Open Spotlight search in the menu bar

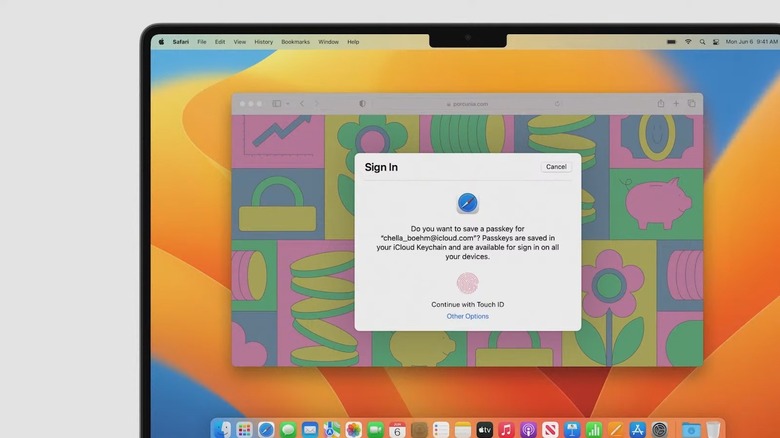700,42
